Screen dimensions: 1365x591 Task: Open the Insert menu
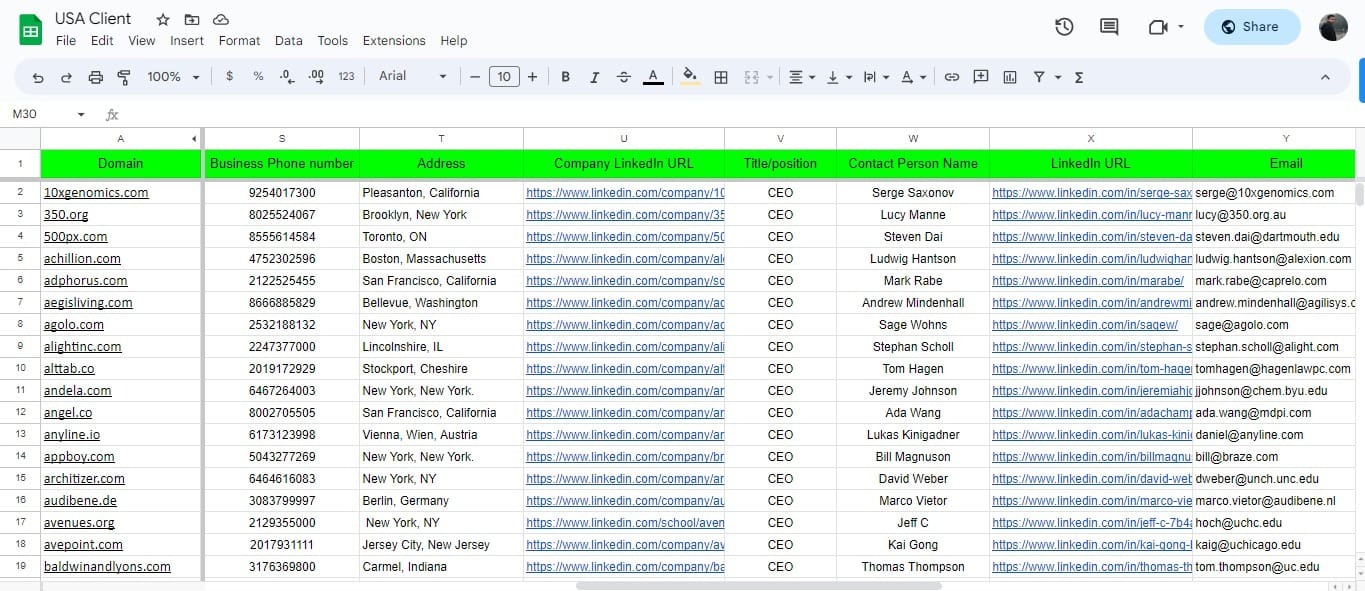(187, 41)
